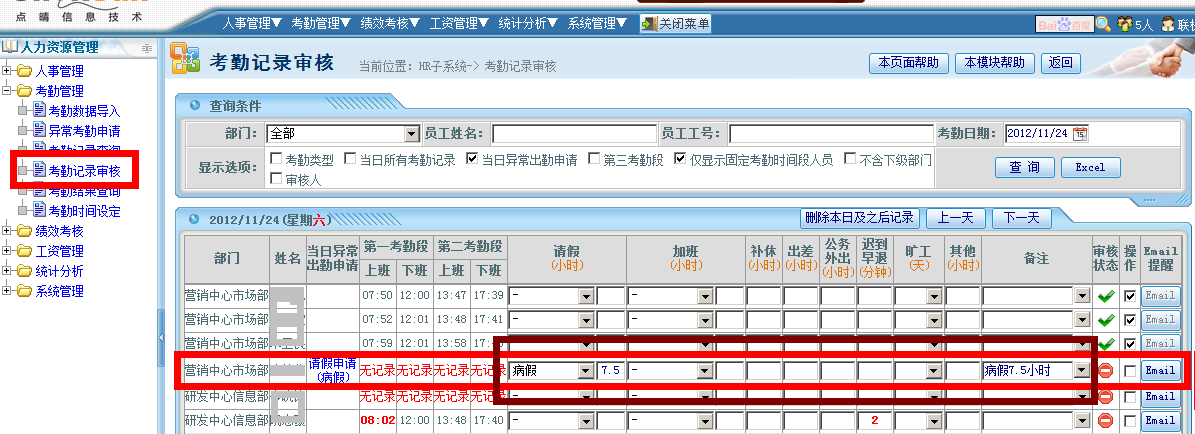The image size is (1195, 434).
Task: Enable the 考勤类型 checkbox
Action: tap(276, 159)
